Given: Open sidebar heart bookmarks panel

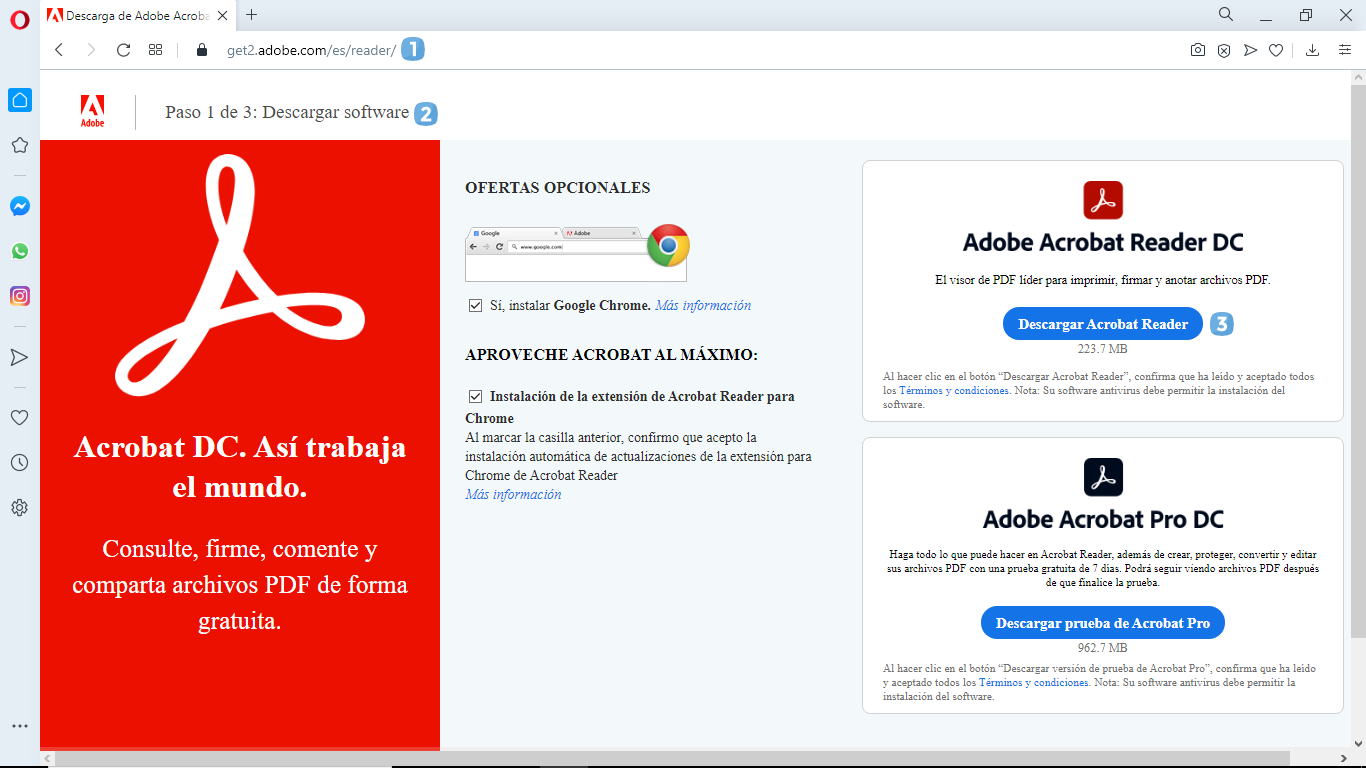Looking at the screenshot, I should (19, 417).
